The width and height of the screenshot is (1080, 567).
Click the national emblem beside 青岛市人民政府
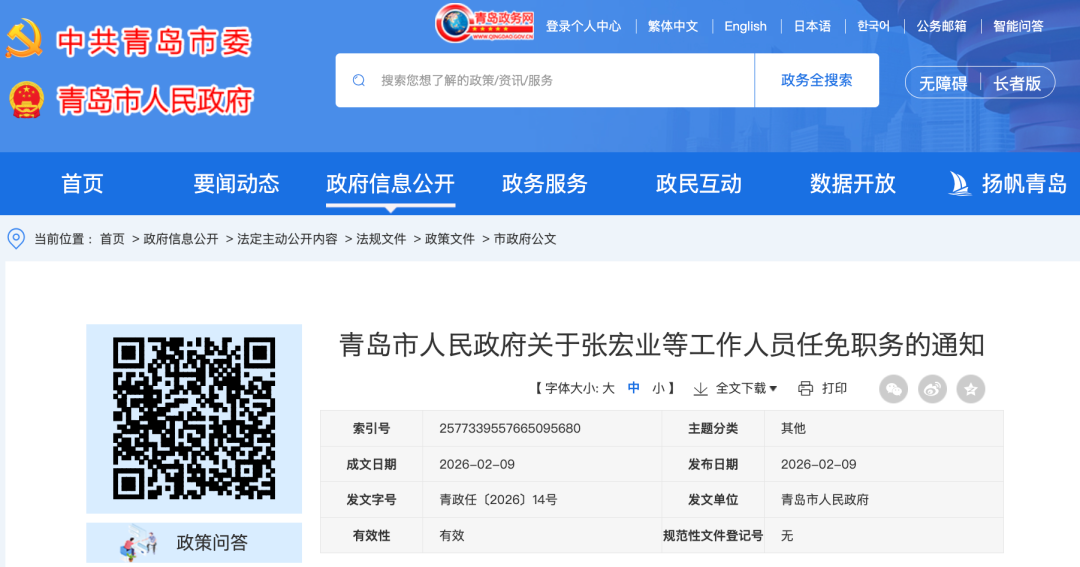tap(27, 100)
